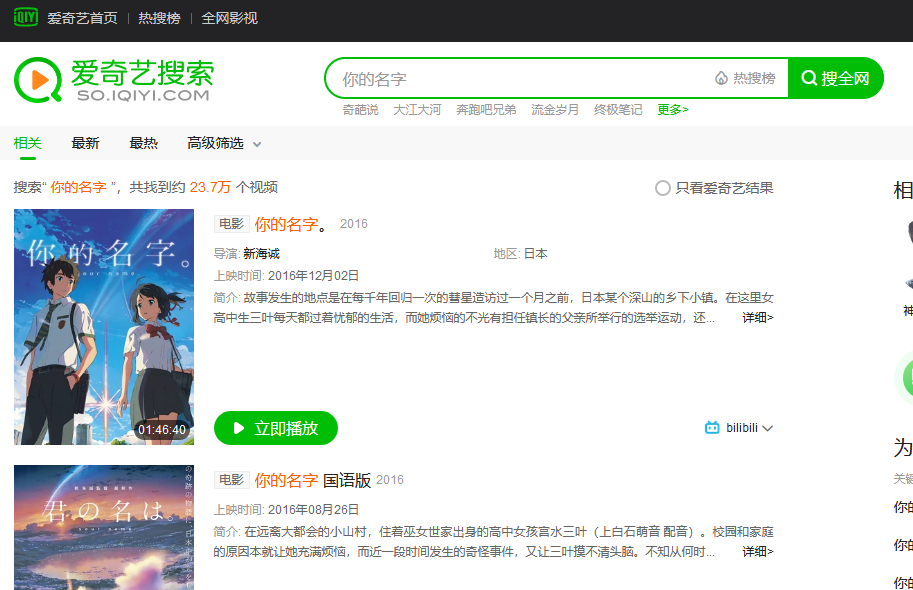Click the 地区: 日本 text
The height and width of the screenshot is (590, 913).
[521, 254]
